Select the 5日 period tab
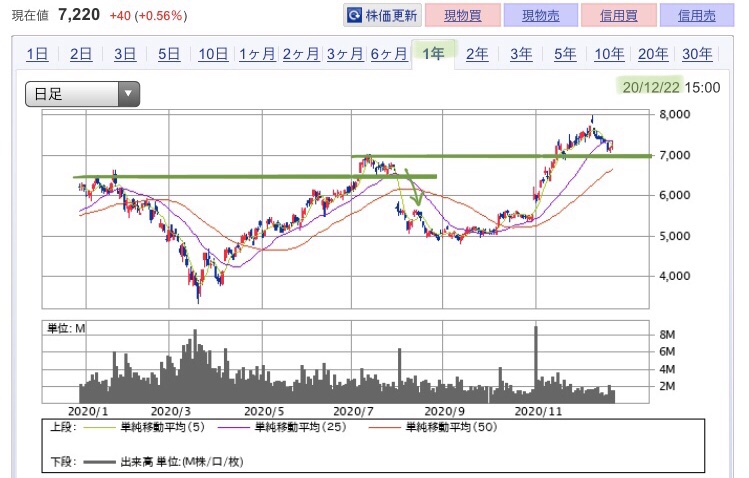The height and width of the screenshot is (478, 749). pyautogui.click(x=169, y=54)
